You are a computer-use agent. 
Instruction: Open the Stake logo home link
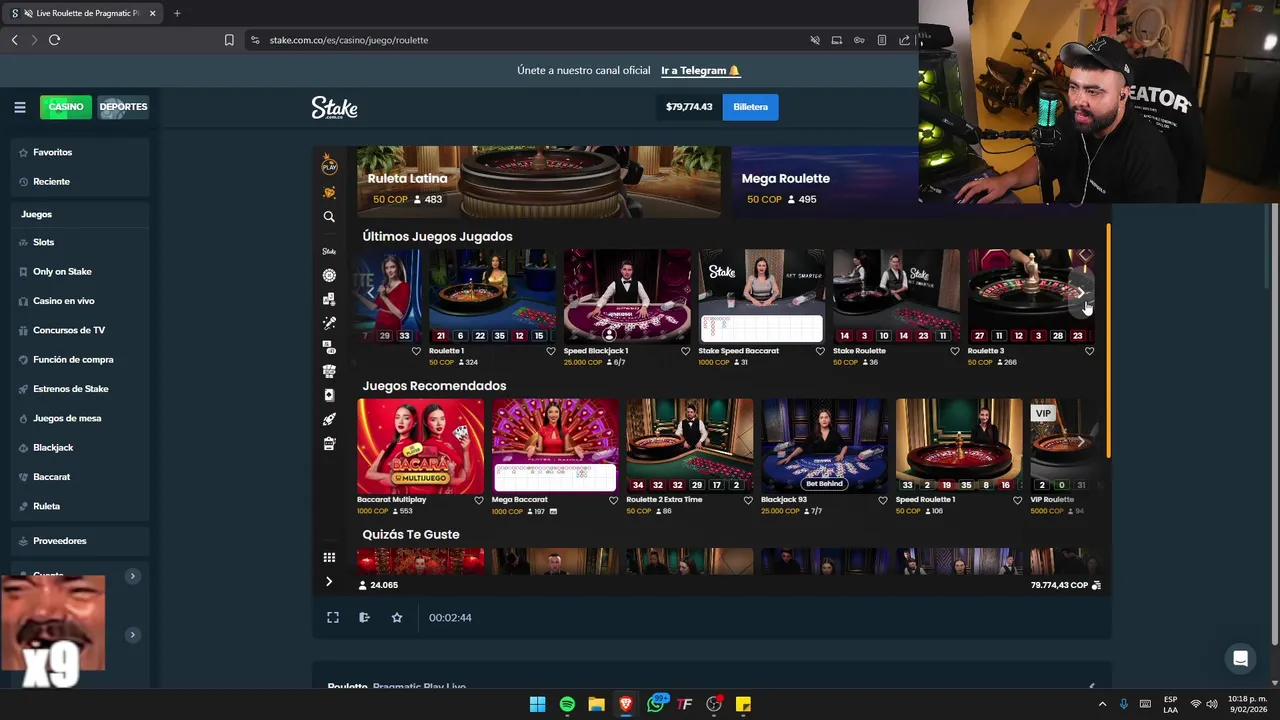[x=334, y=107]
